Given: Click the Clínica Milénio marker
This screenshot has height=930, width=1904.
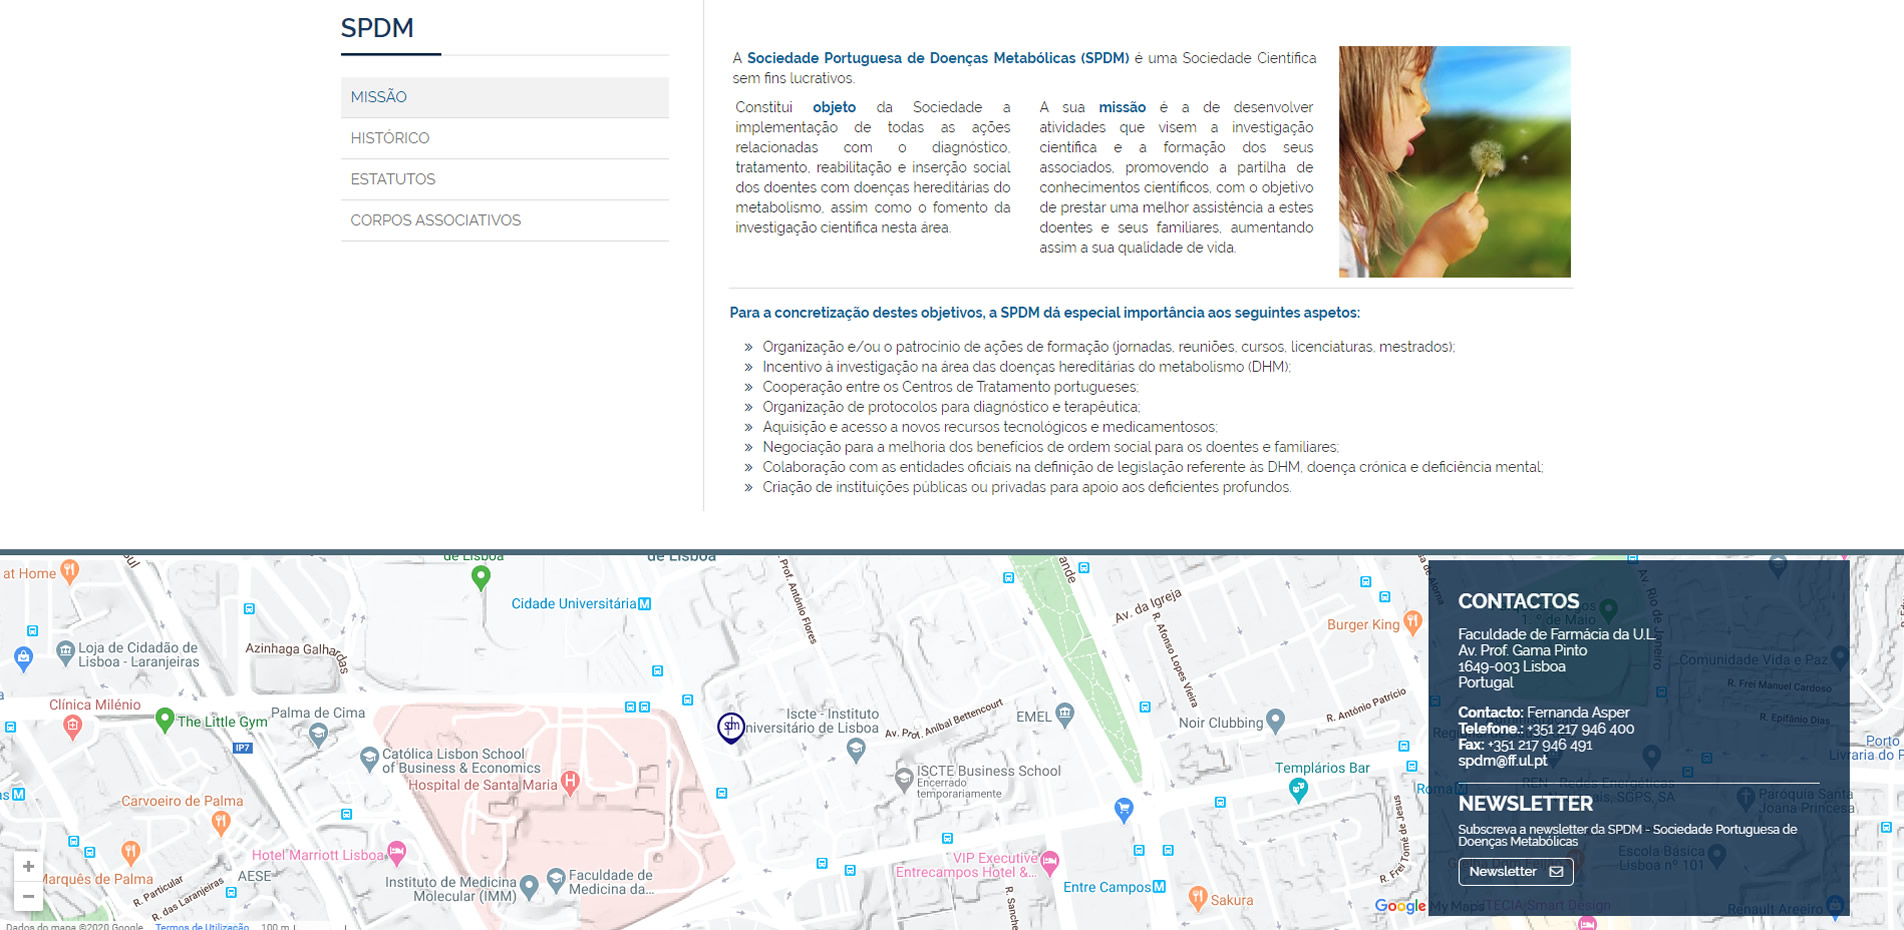Looking at the screenshot, I should click(72, 727).
